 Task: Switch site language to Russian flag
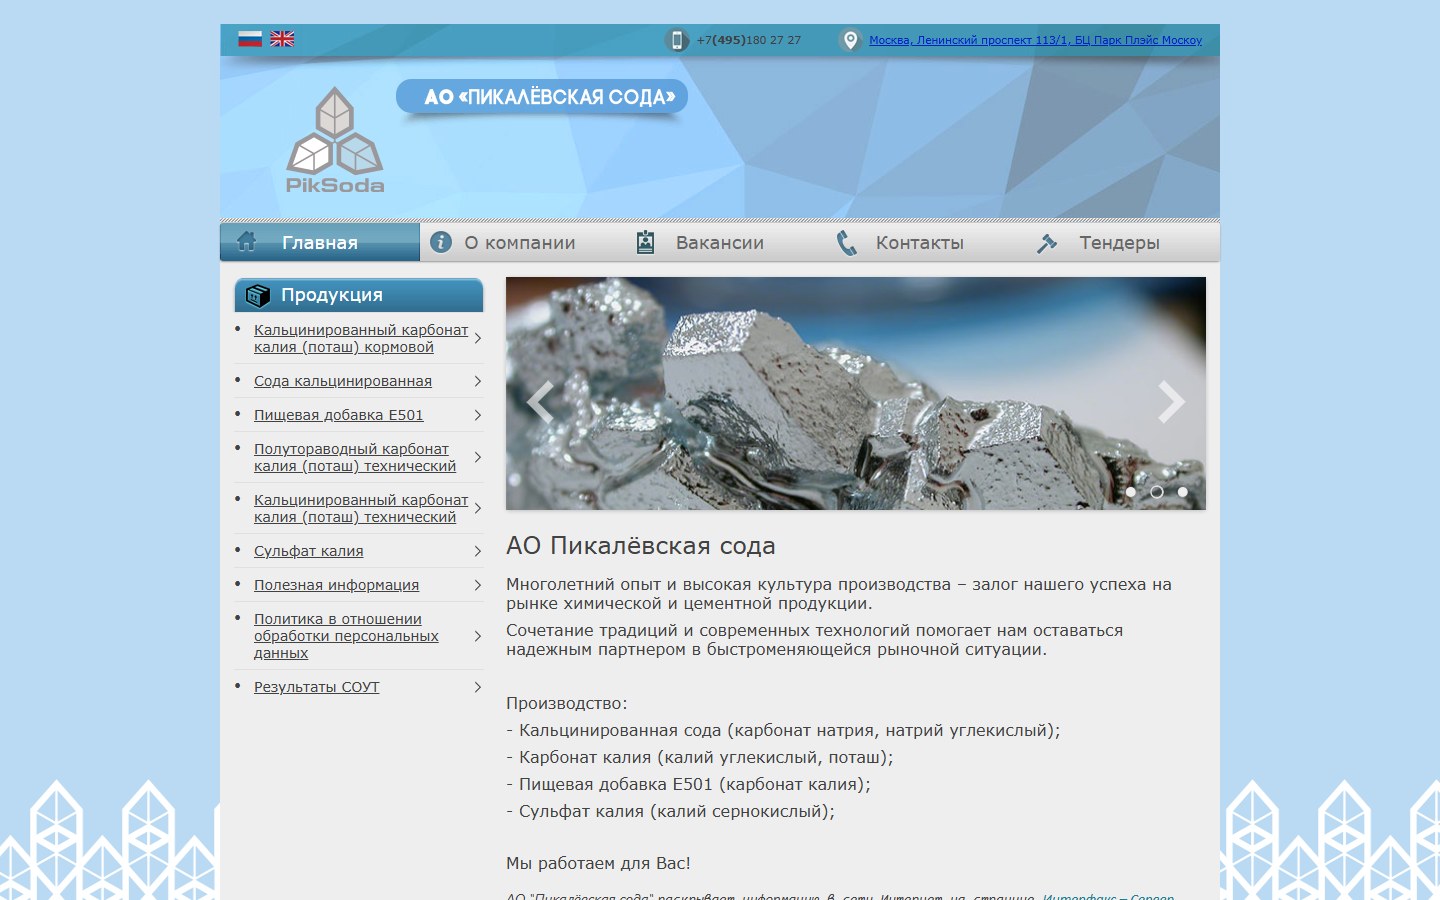coord(250,39)
